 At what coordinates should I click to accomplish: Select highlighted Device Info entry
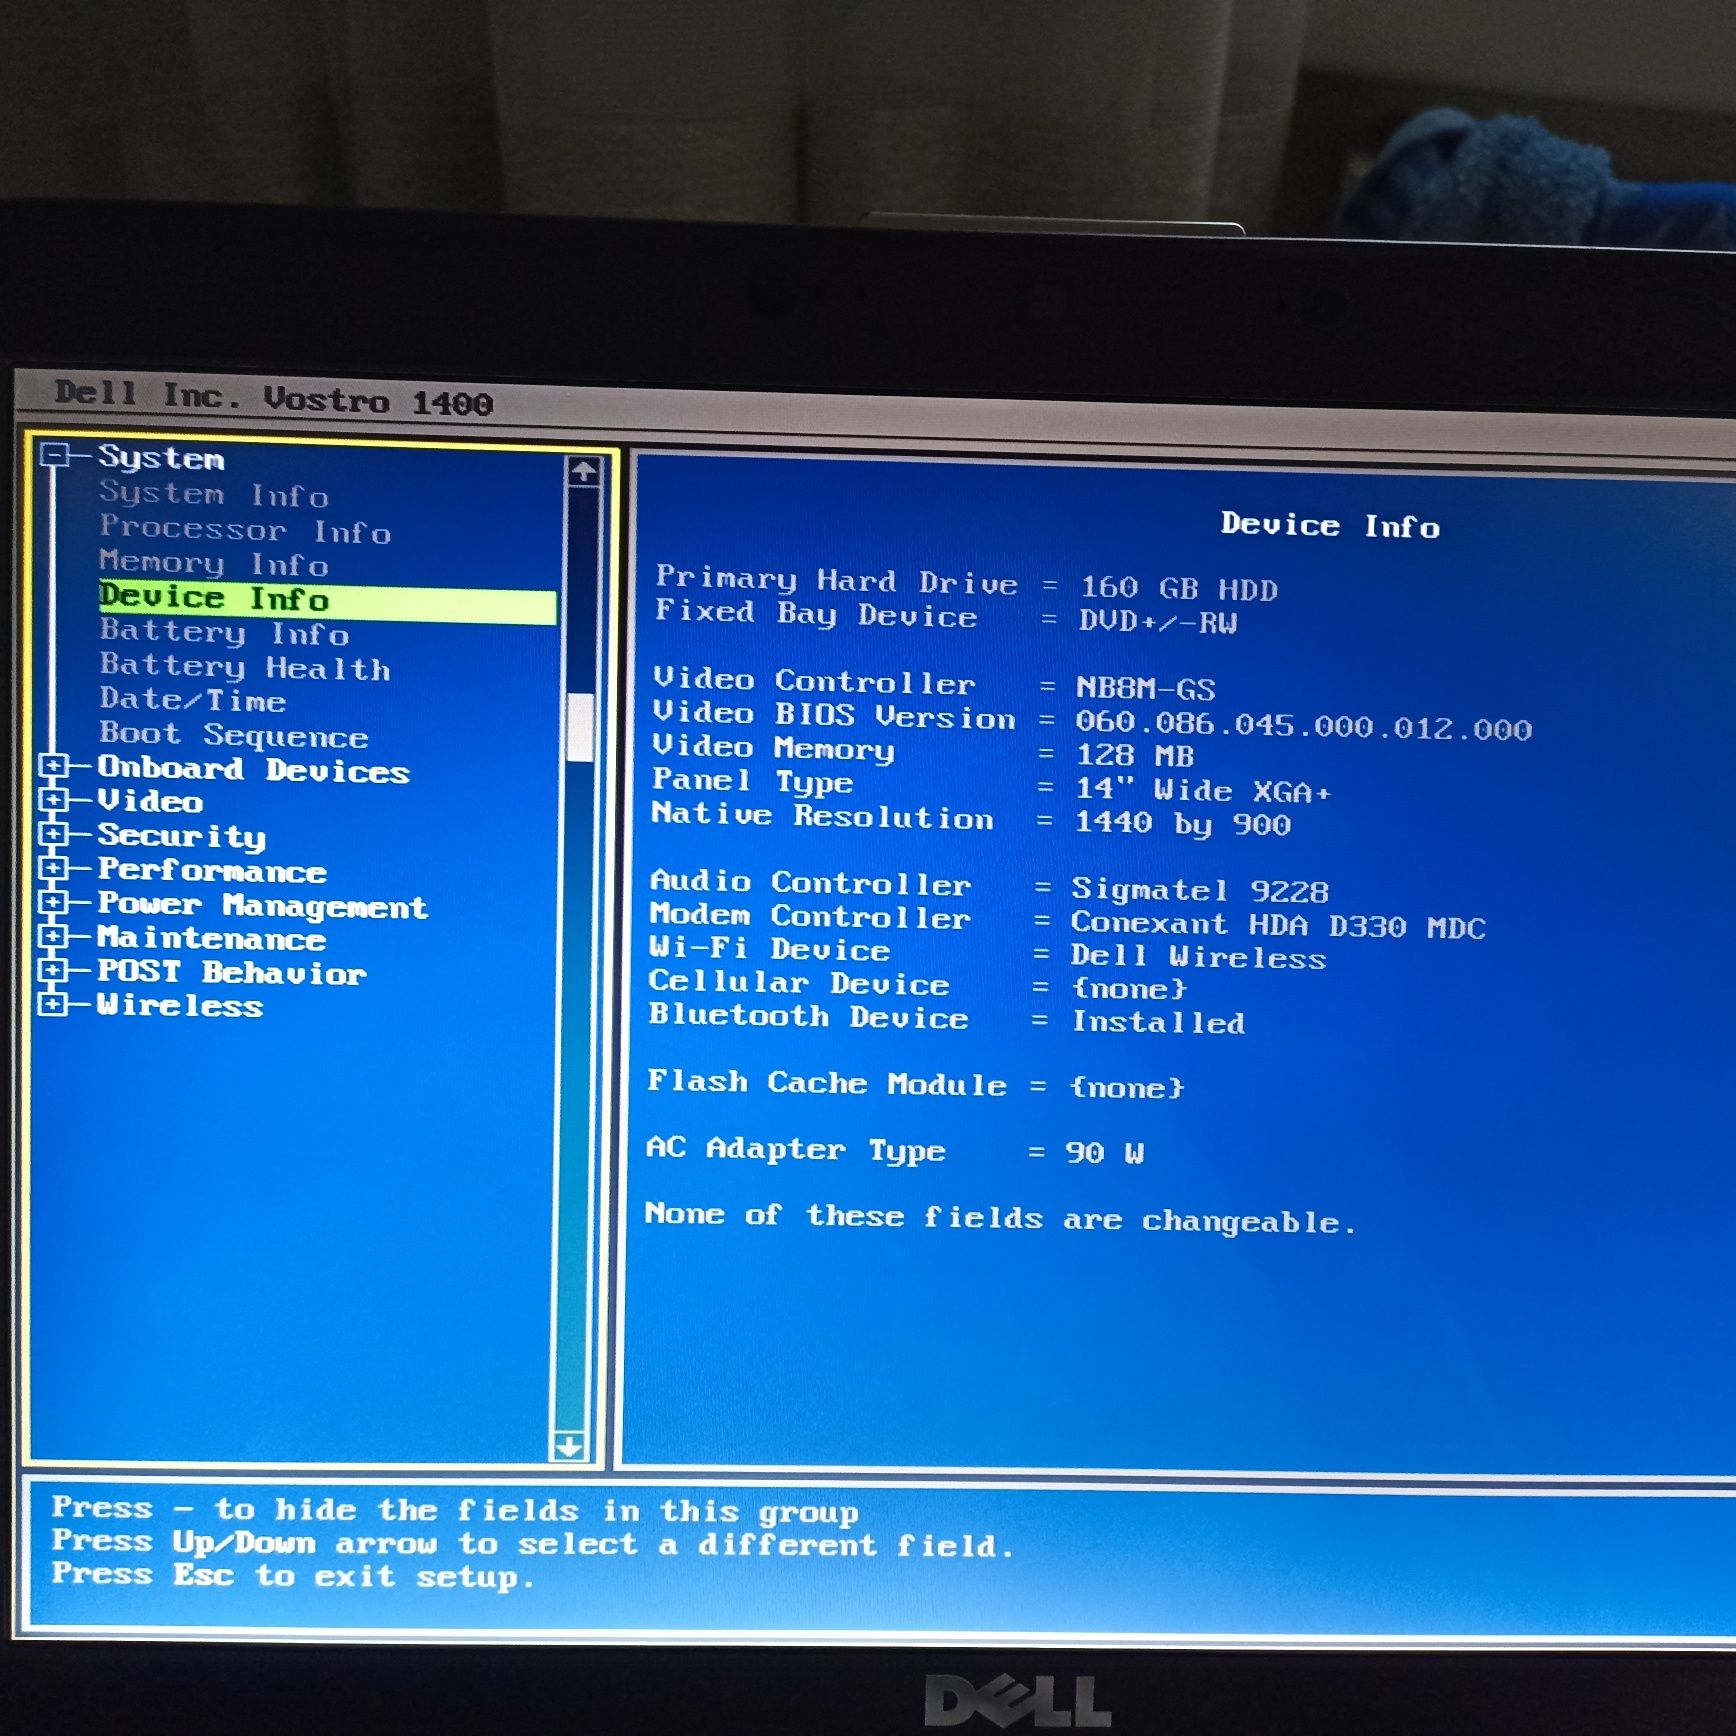click(x=327, y=600)
